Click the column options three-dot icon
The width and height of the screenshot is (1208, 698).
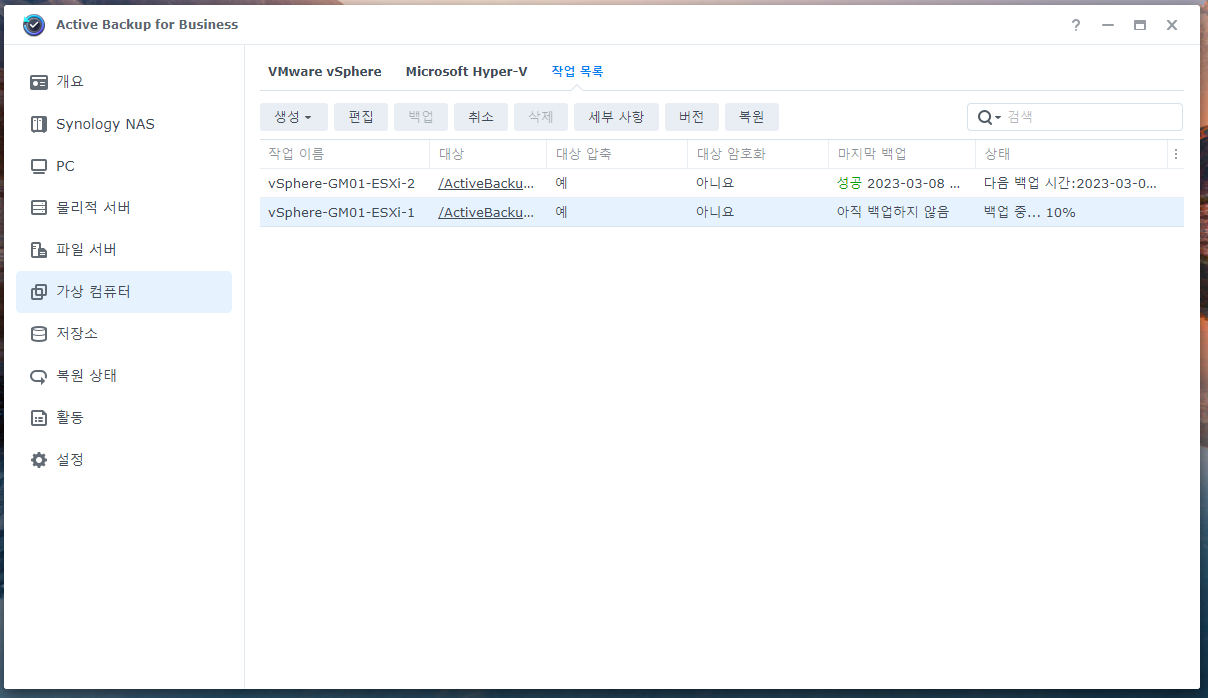[x=1176, y=154]
